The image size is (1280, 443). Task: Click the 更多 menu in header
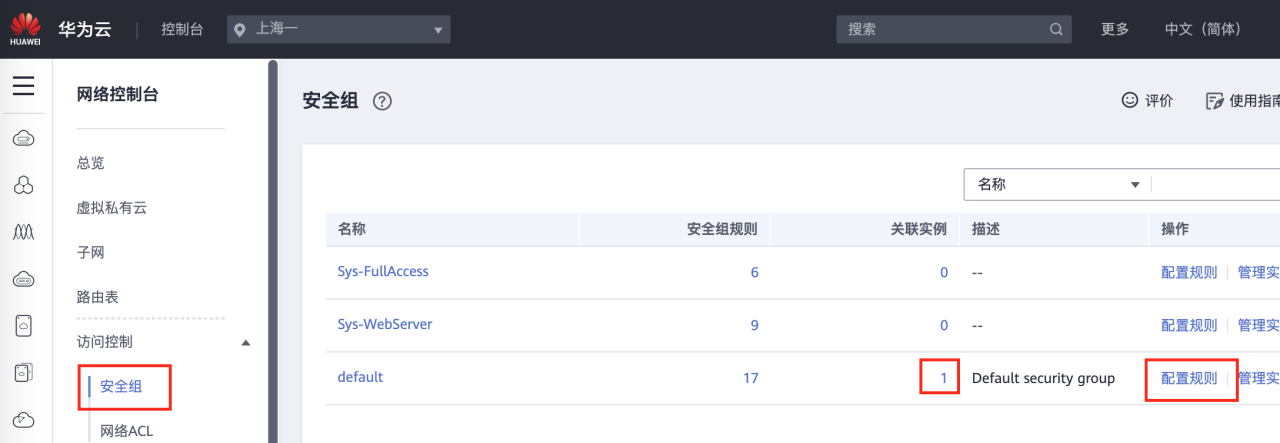tap(1115, 29)
